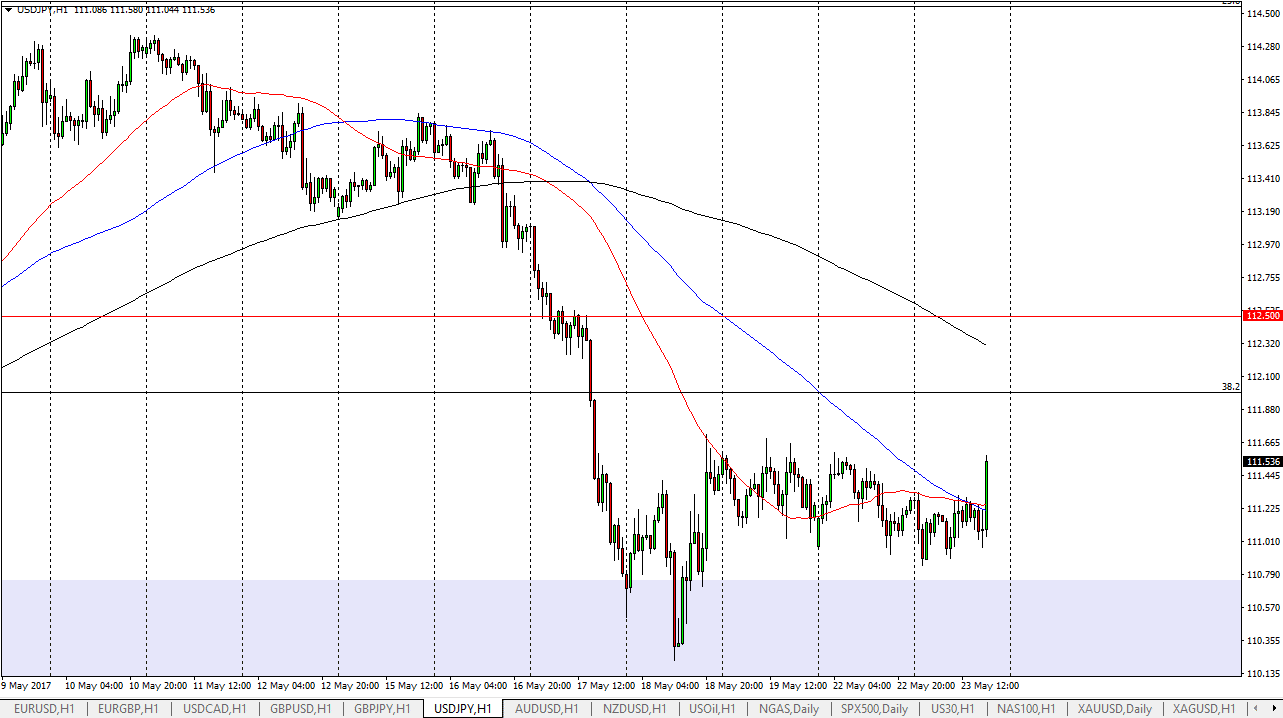Select the NZDUSD,H1 tab
The width and height of the screenshot is (1283, 718).
pos(634,709)
